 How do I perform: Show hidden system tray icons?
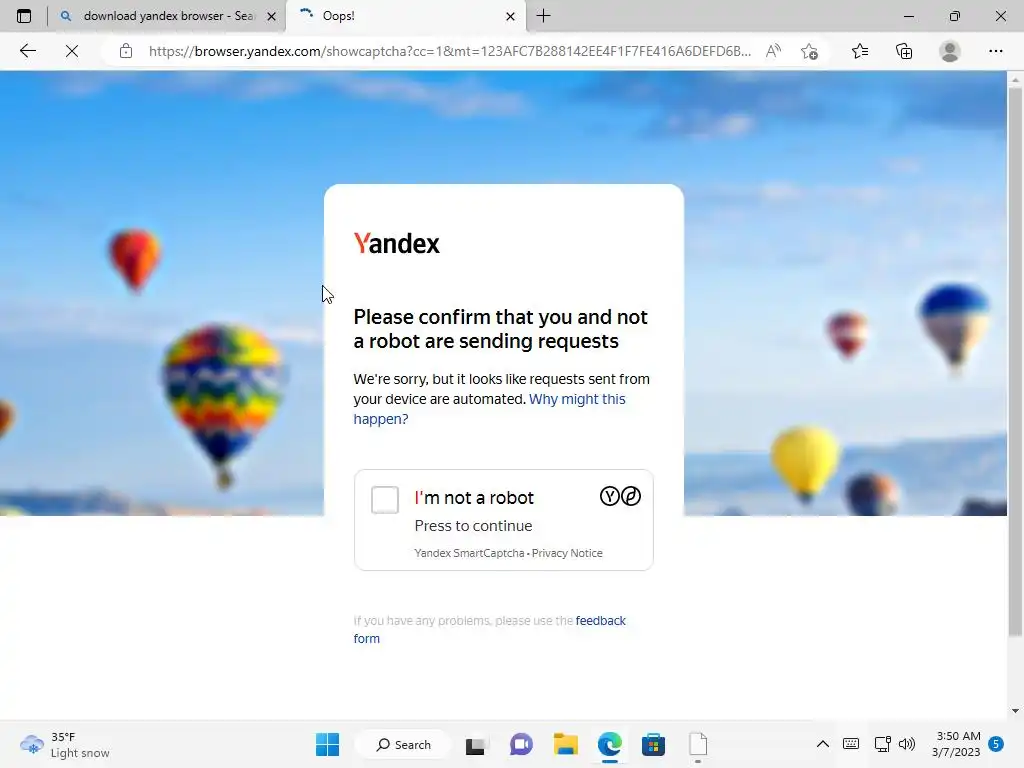(823, 744)
